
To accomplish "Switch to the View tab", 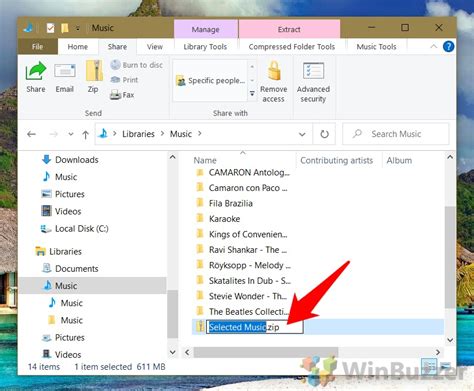I will click(x=155, y=47).
